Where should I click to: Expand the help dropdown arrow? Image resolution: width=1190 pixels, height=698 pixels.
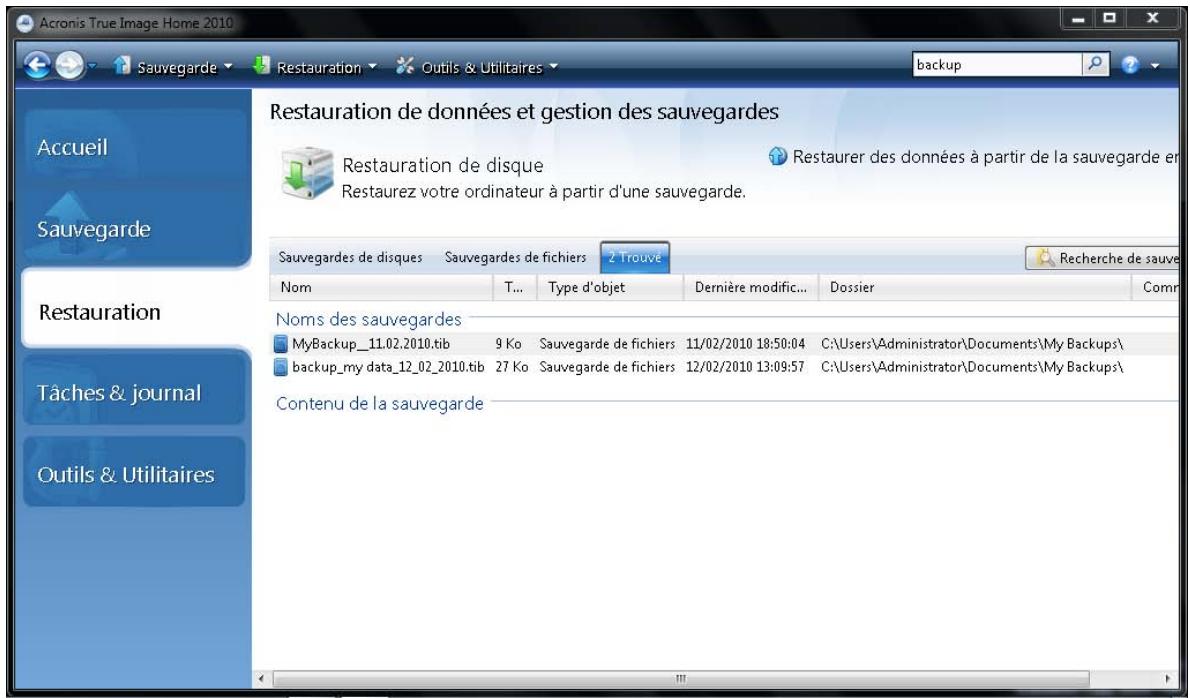pos(1155,66)
